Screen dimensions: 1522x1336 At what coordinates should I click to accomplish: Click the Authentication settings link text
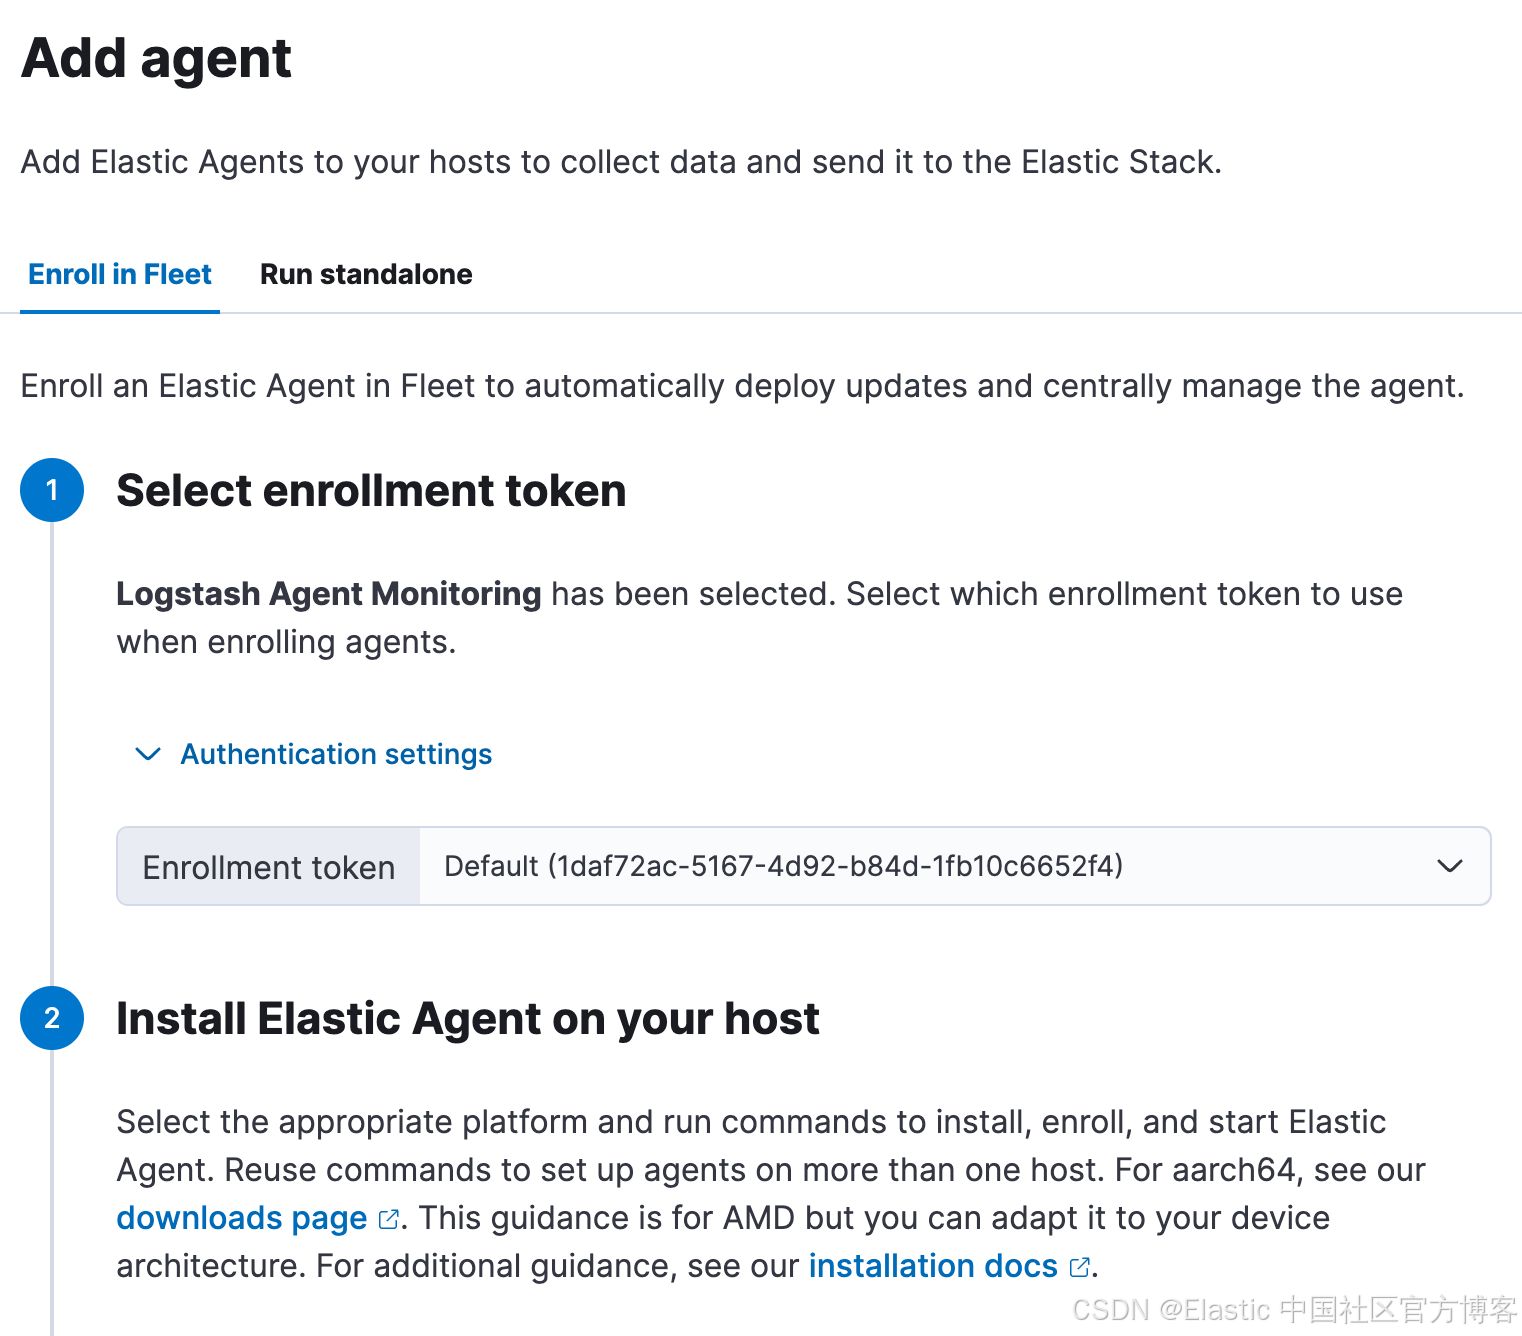(336, 754)
